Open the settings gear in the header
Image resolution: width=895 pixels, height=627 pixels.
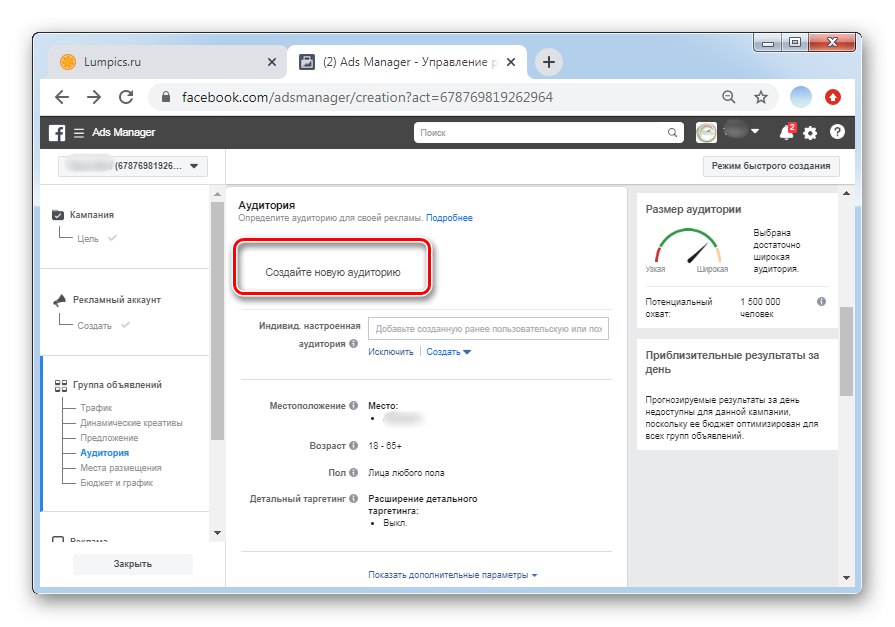[810, 133]
